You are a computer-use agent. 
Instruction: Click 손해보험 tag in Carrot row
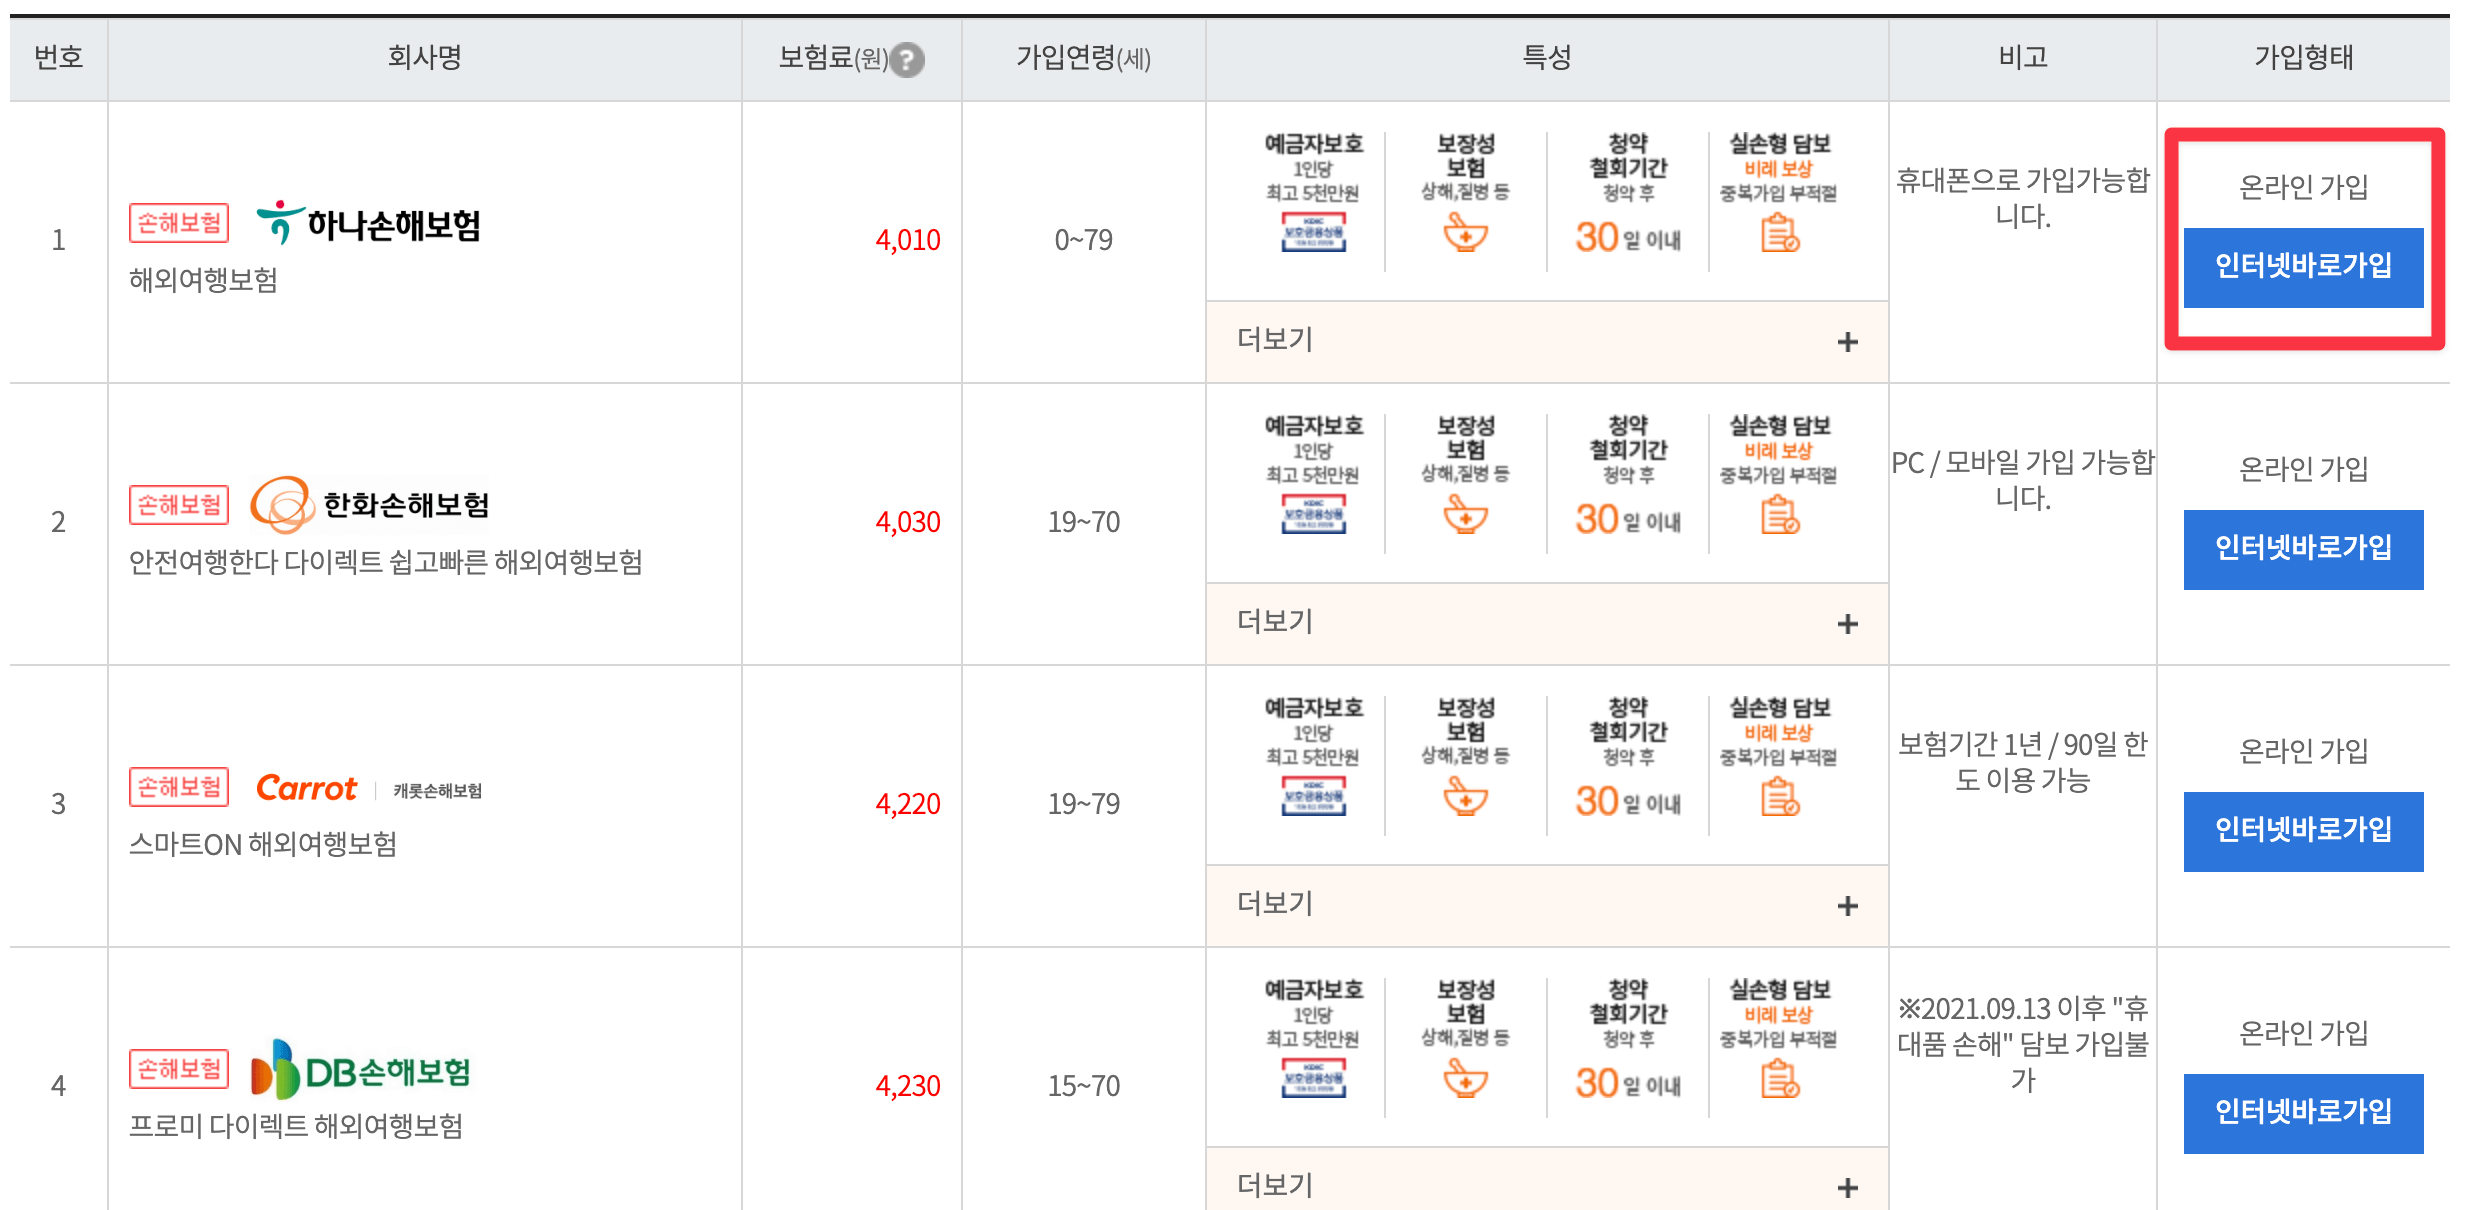pyautogui.click(x=179, y=787)
